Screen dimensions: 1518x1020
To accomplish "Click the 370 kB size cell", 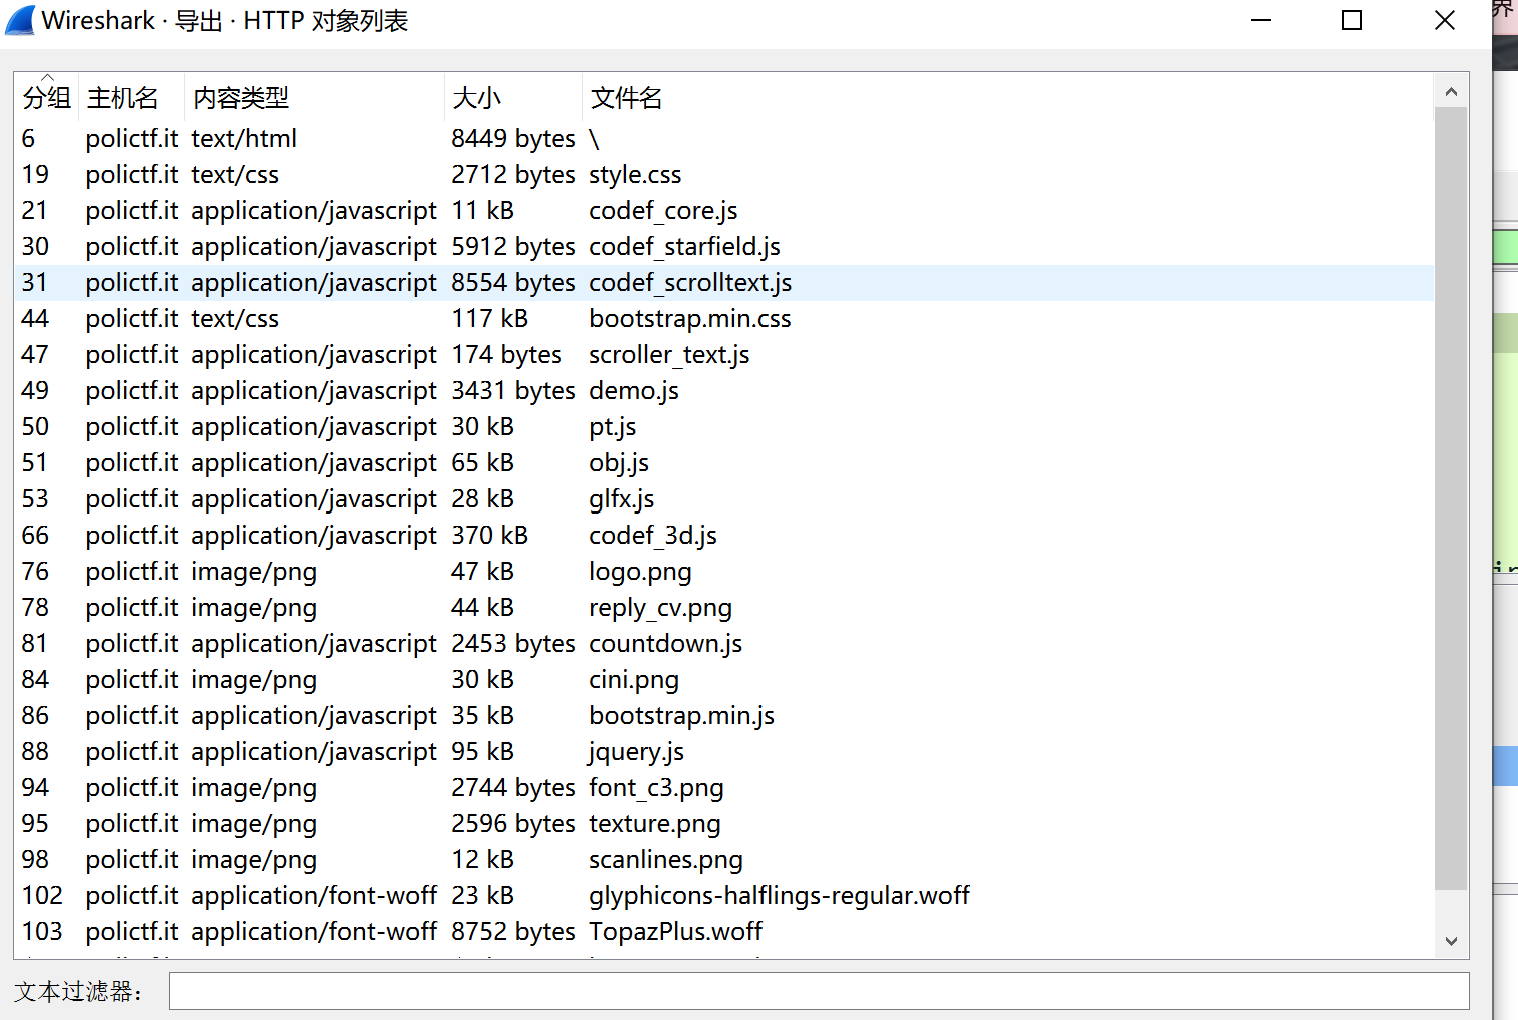I will (489, 536).
